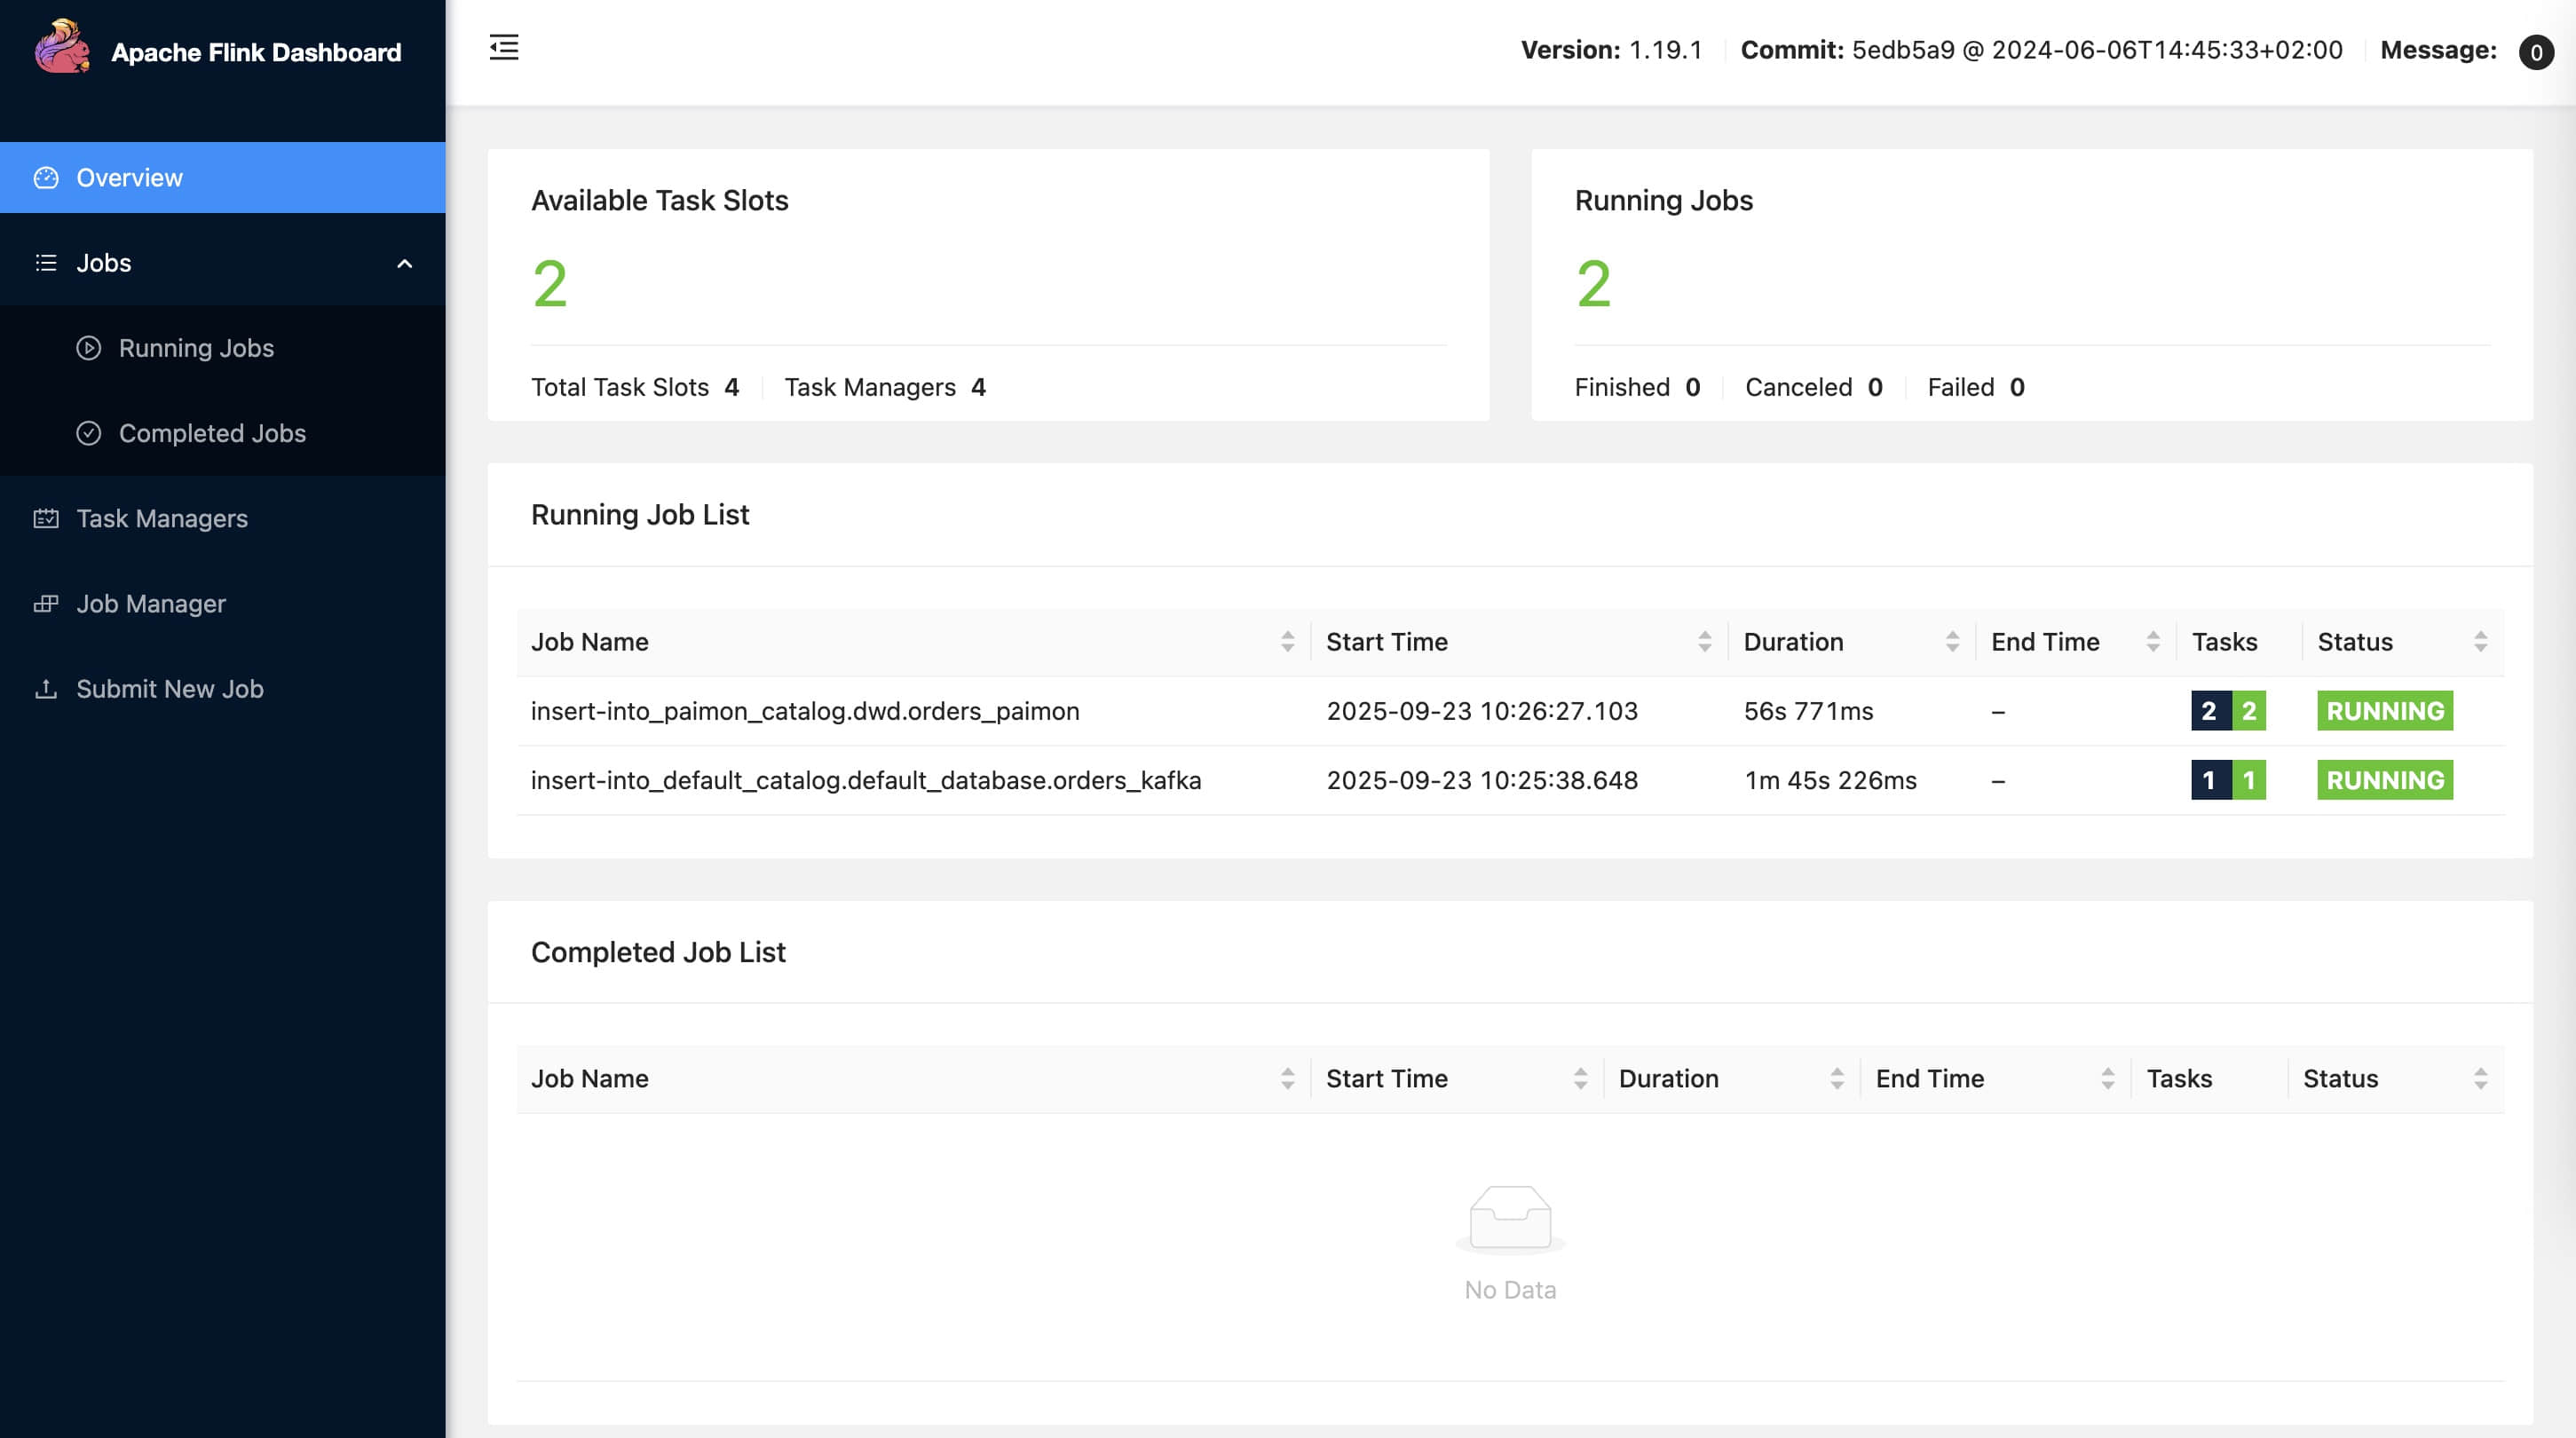
Task: Click the Message count badge
Action: click(2535, 52)
